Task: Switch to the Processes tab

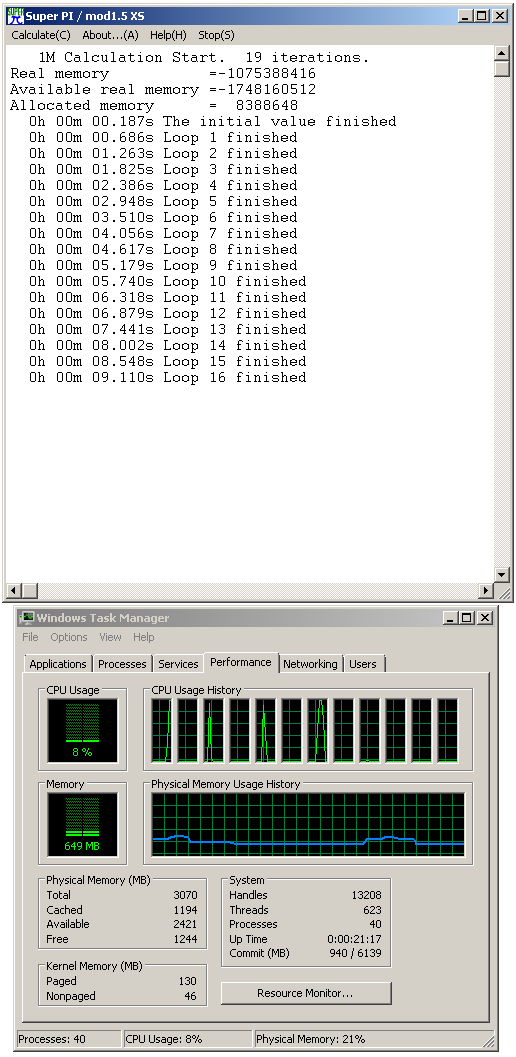Action: [122, 664]
